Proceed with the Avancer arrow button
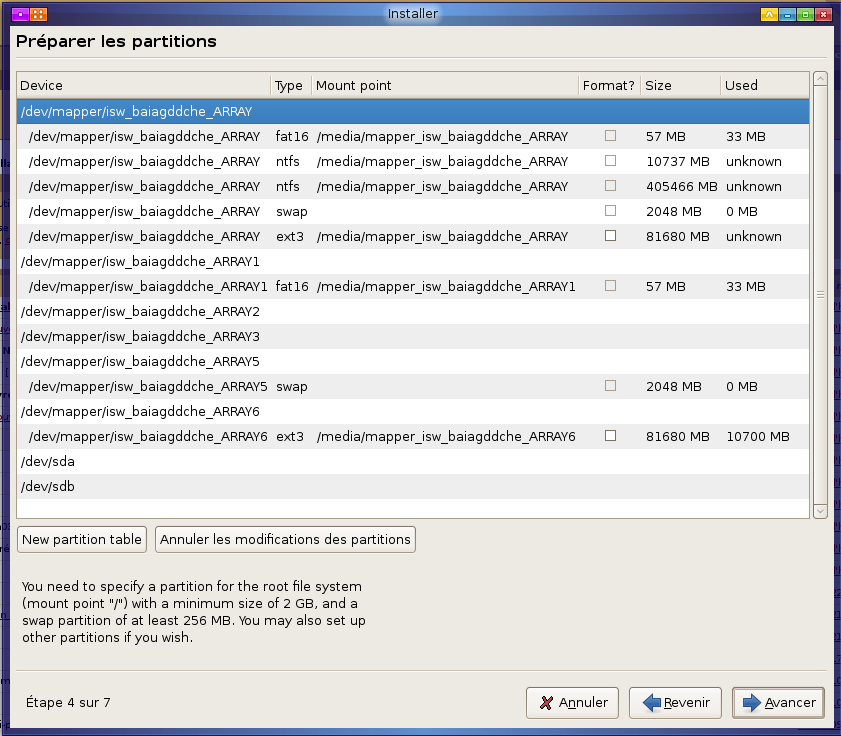 coord(778,703)
